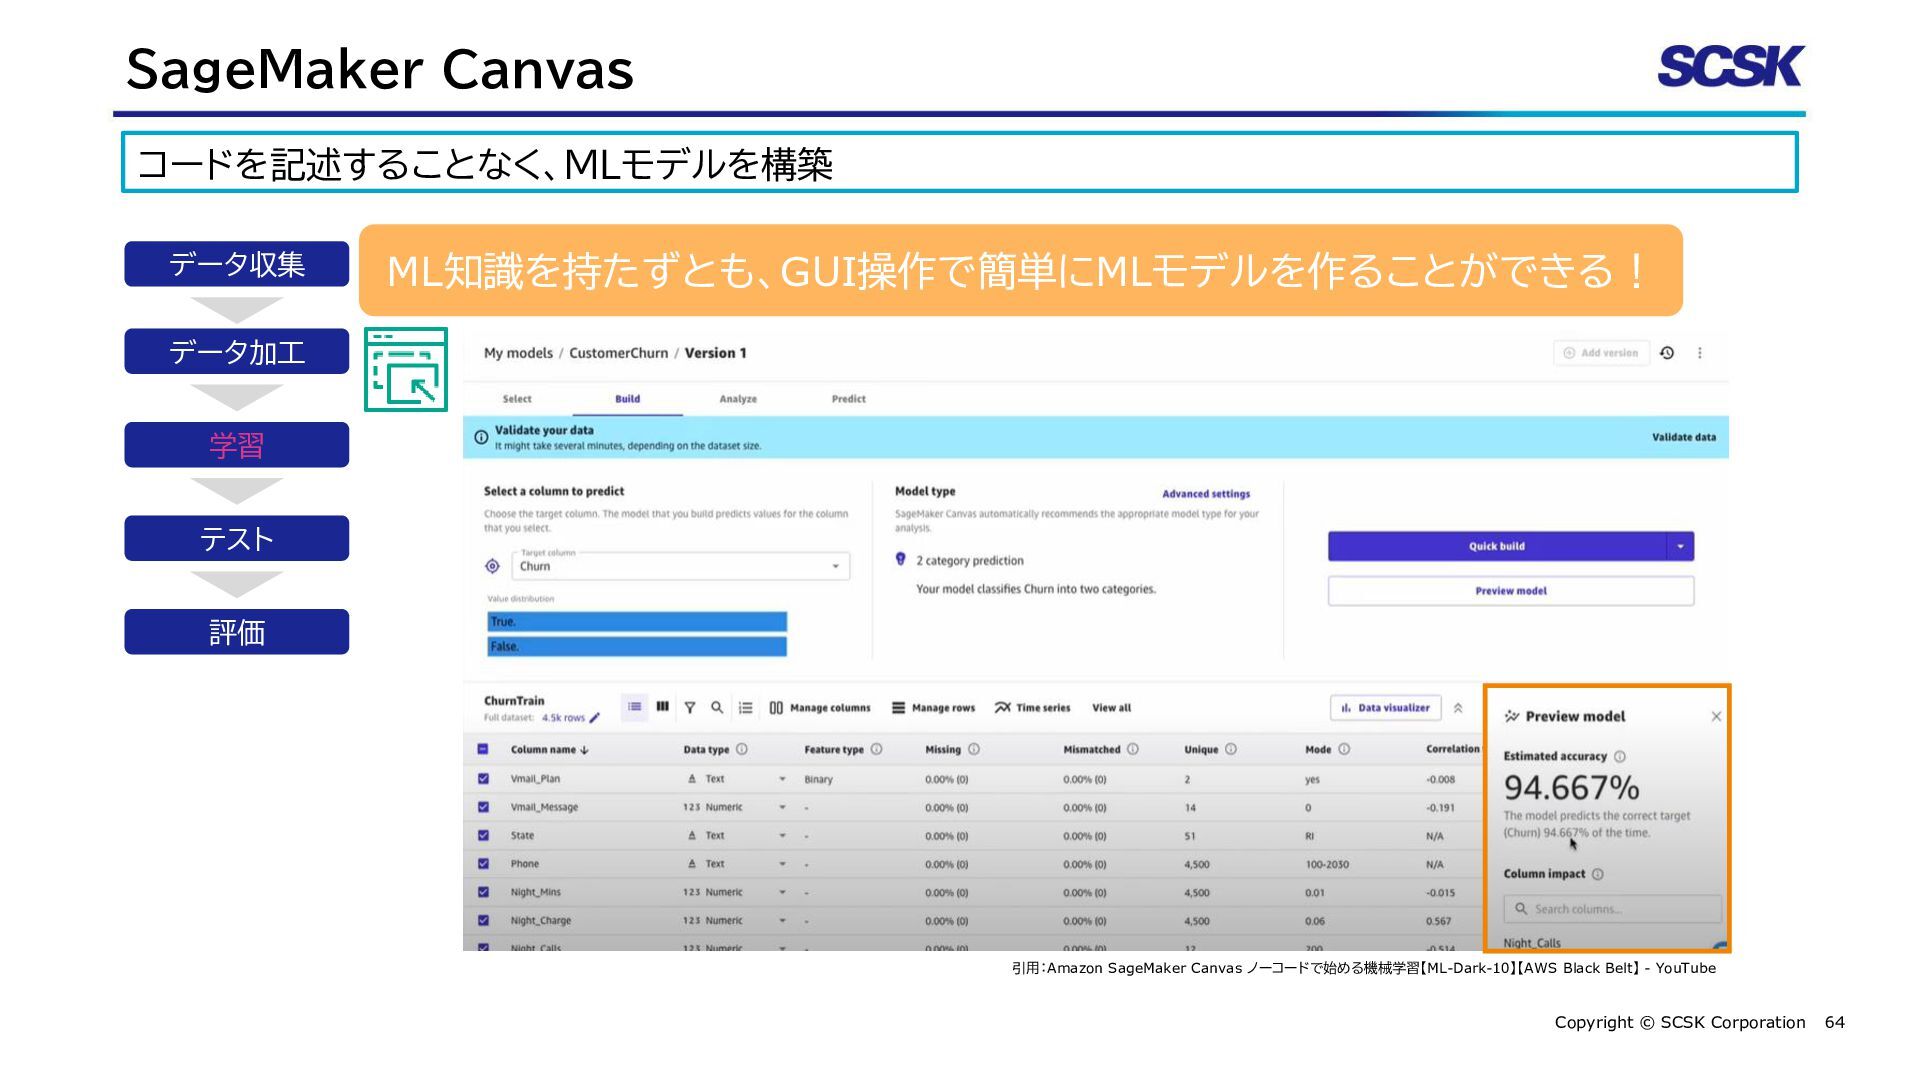Go to CustomerChurn breadcrumb
This screenshot has height=1080, width=1920.
tap(618, 353)
